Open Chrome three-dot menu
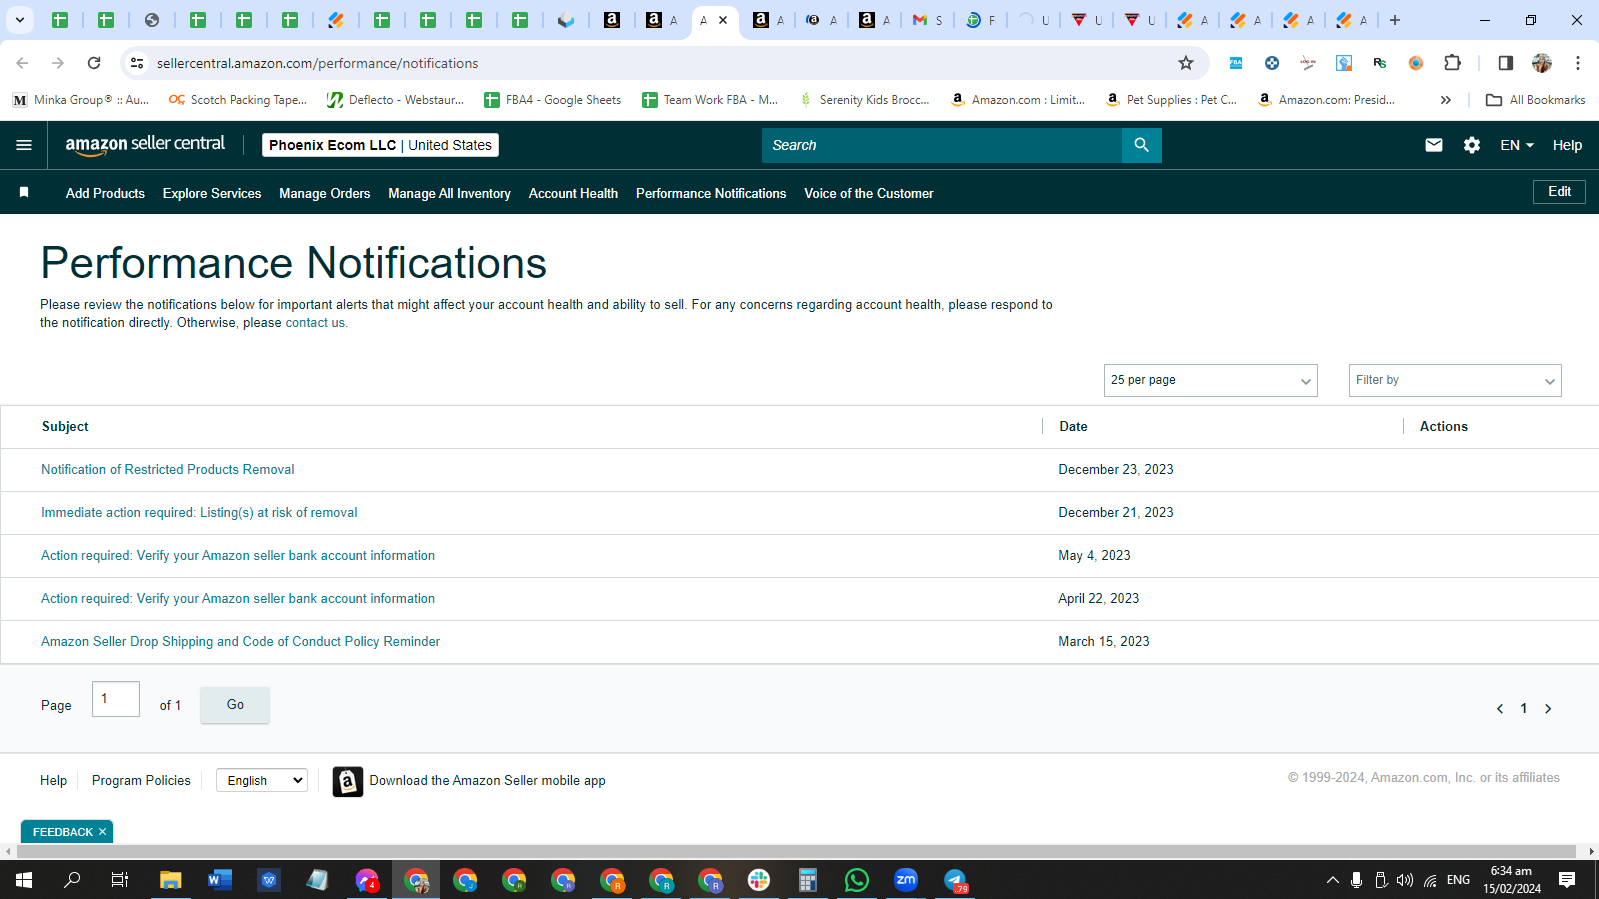 pos(1577,63)
